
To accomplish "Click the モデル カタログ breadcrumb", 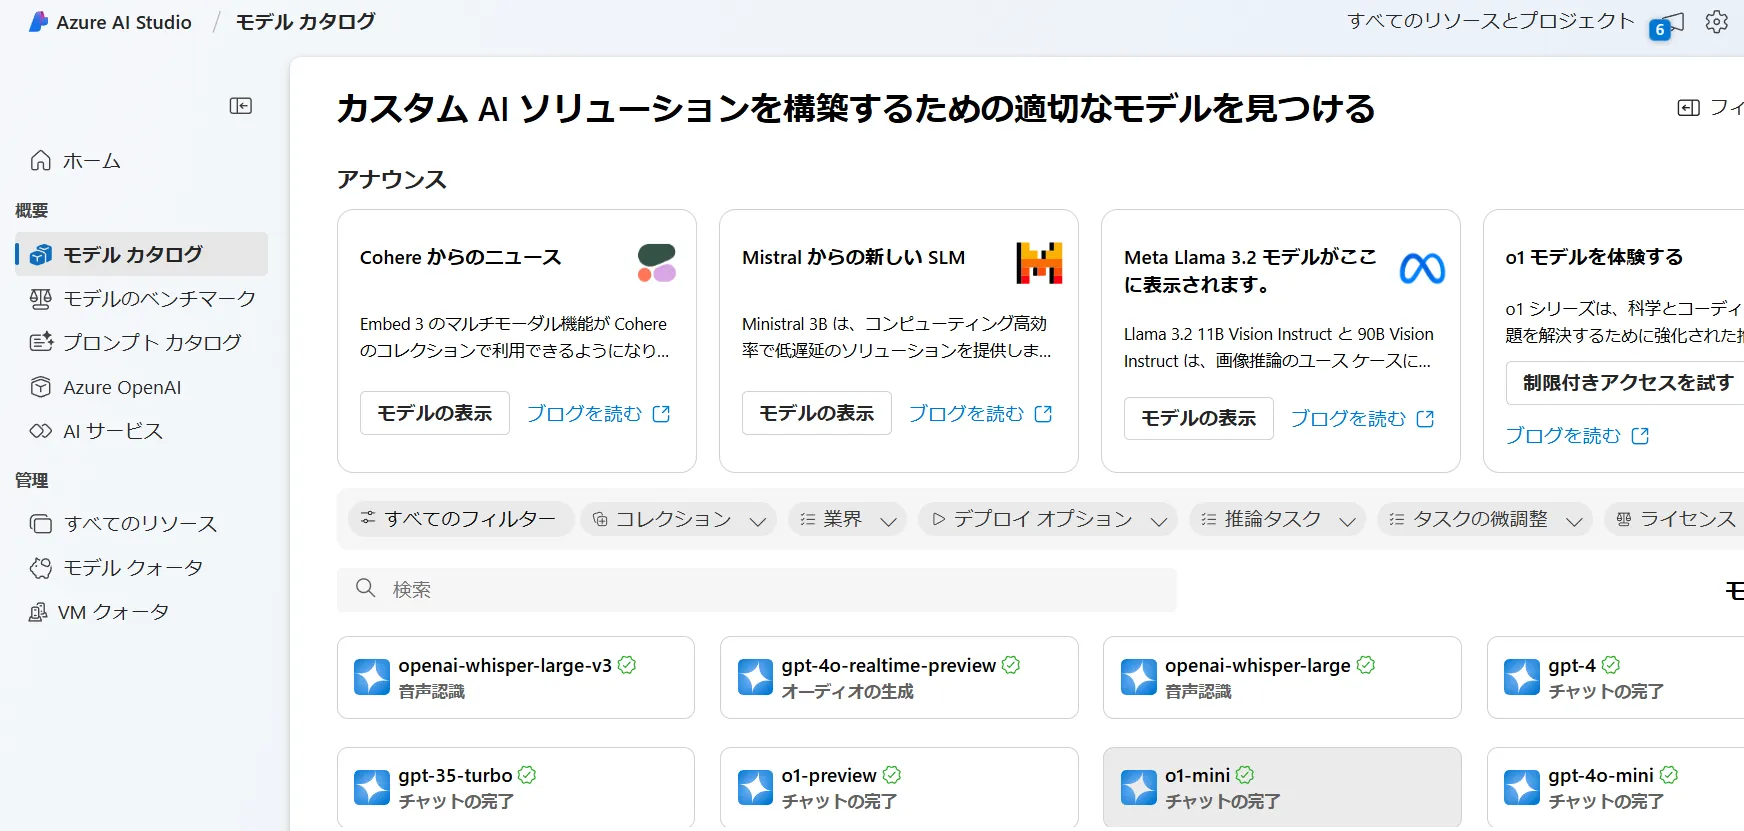I will click(306, 21).
